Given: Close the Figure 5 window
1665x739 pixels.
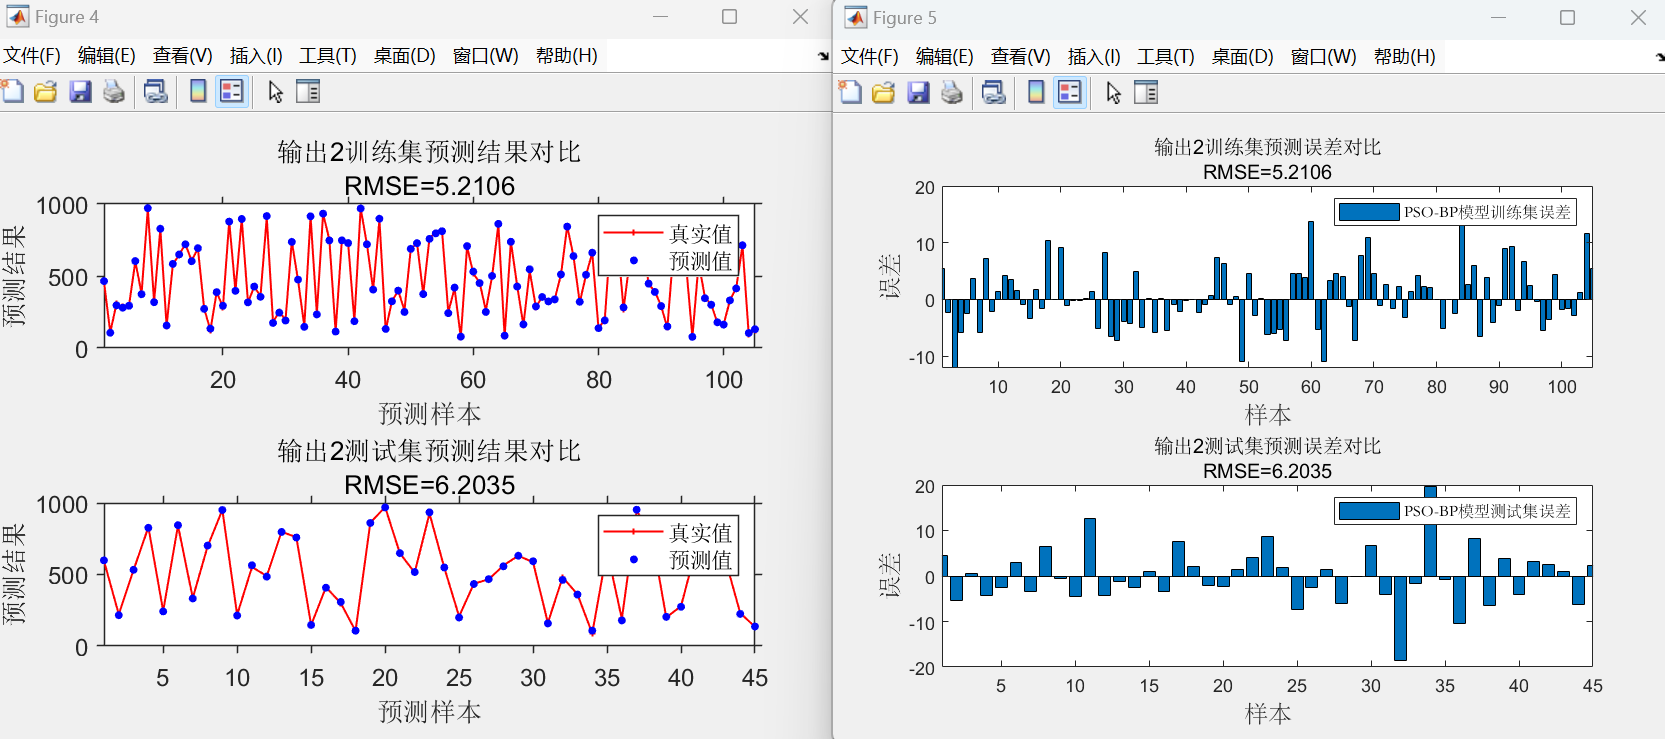Looking at the screenshot, I should click(1638, 18).
